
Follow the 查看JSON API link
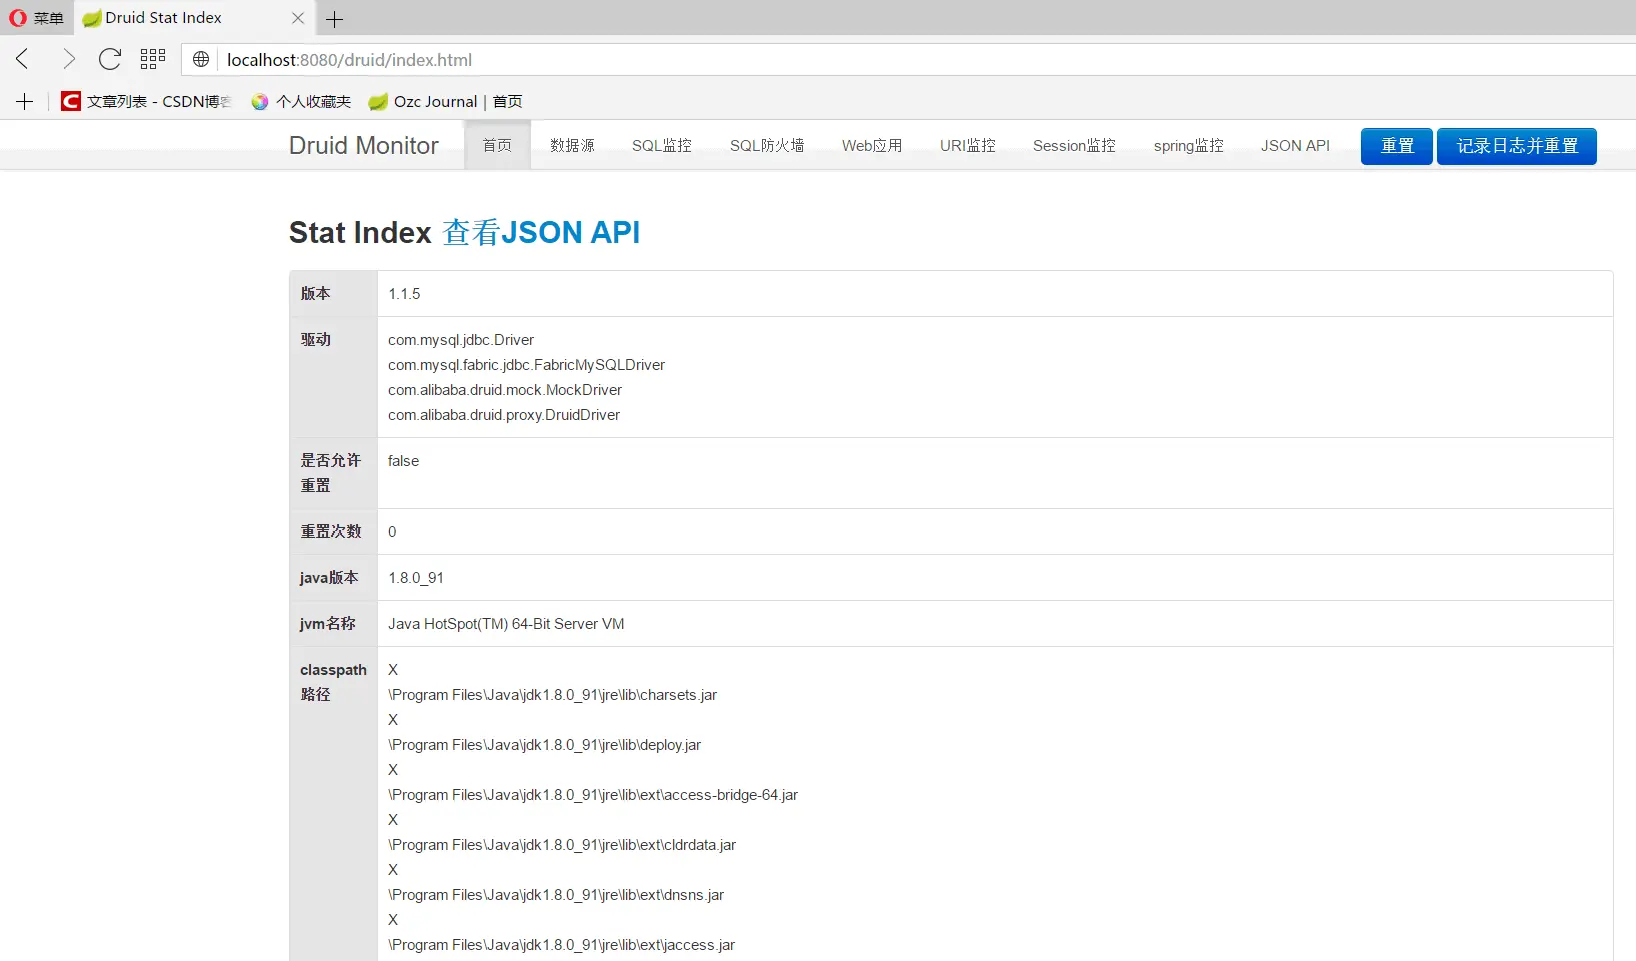[541, 232]
